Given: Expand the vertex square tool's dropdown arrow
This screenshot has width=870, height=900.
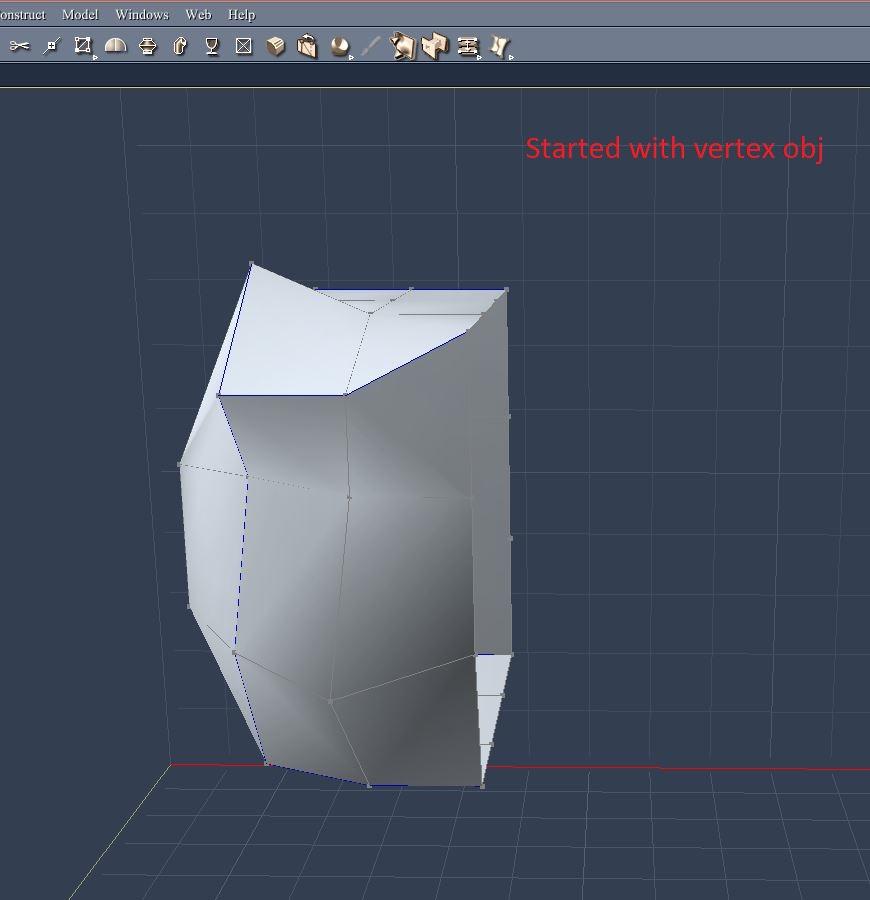Looking at the screenshot, I should pos(95,58).
